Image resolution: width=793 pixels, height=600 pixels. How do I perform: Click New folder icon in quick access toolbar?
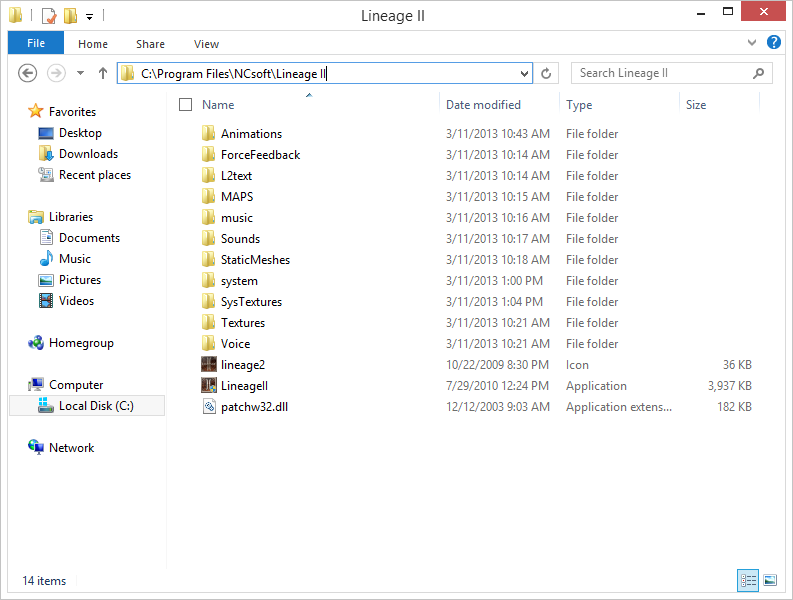tap(70, 16)
